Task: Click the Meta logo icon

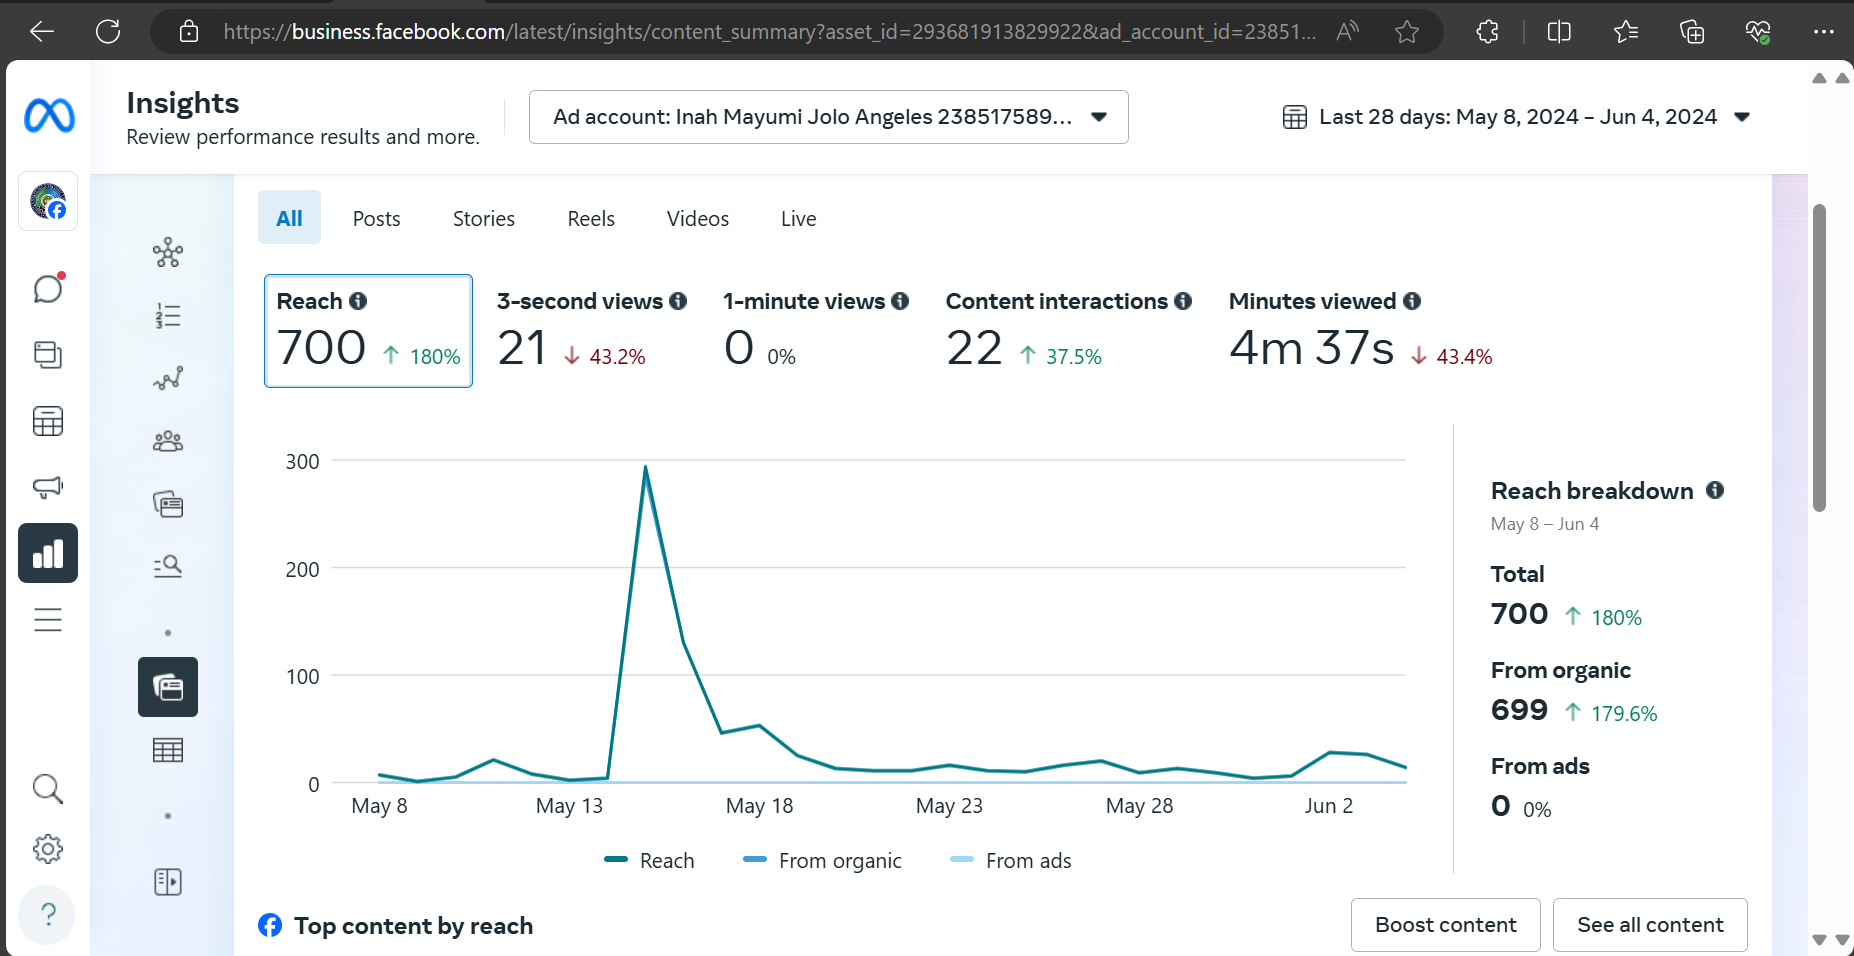Action: click(49, 116)
